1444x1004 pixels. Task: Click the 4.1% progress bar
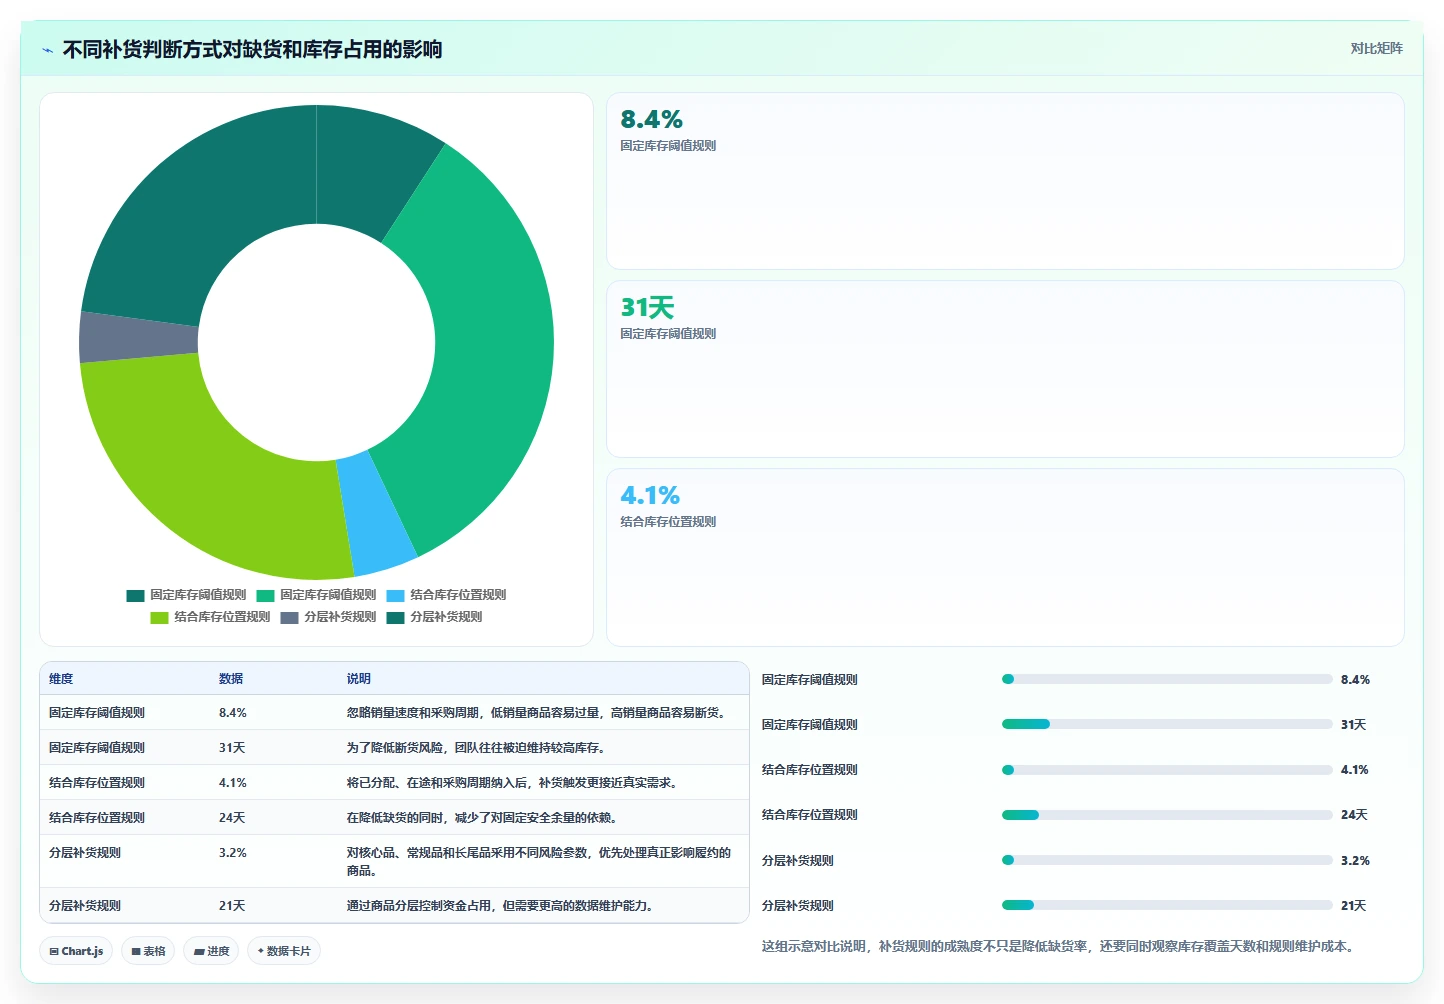[x=1167, y=770]
